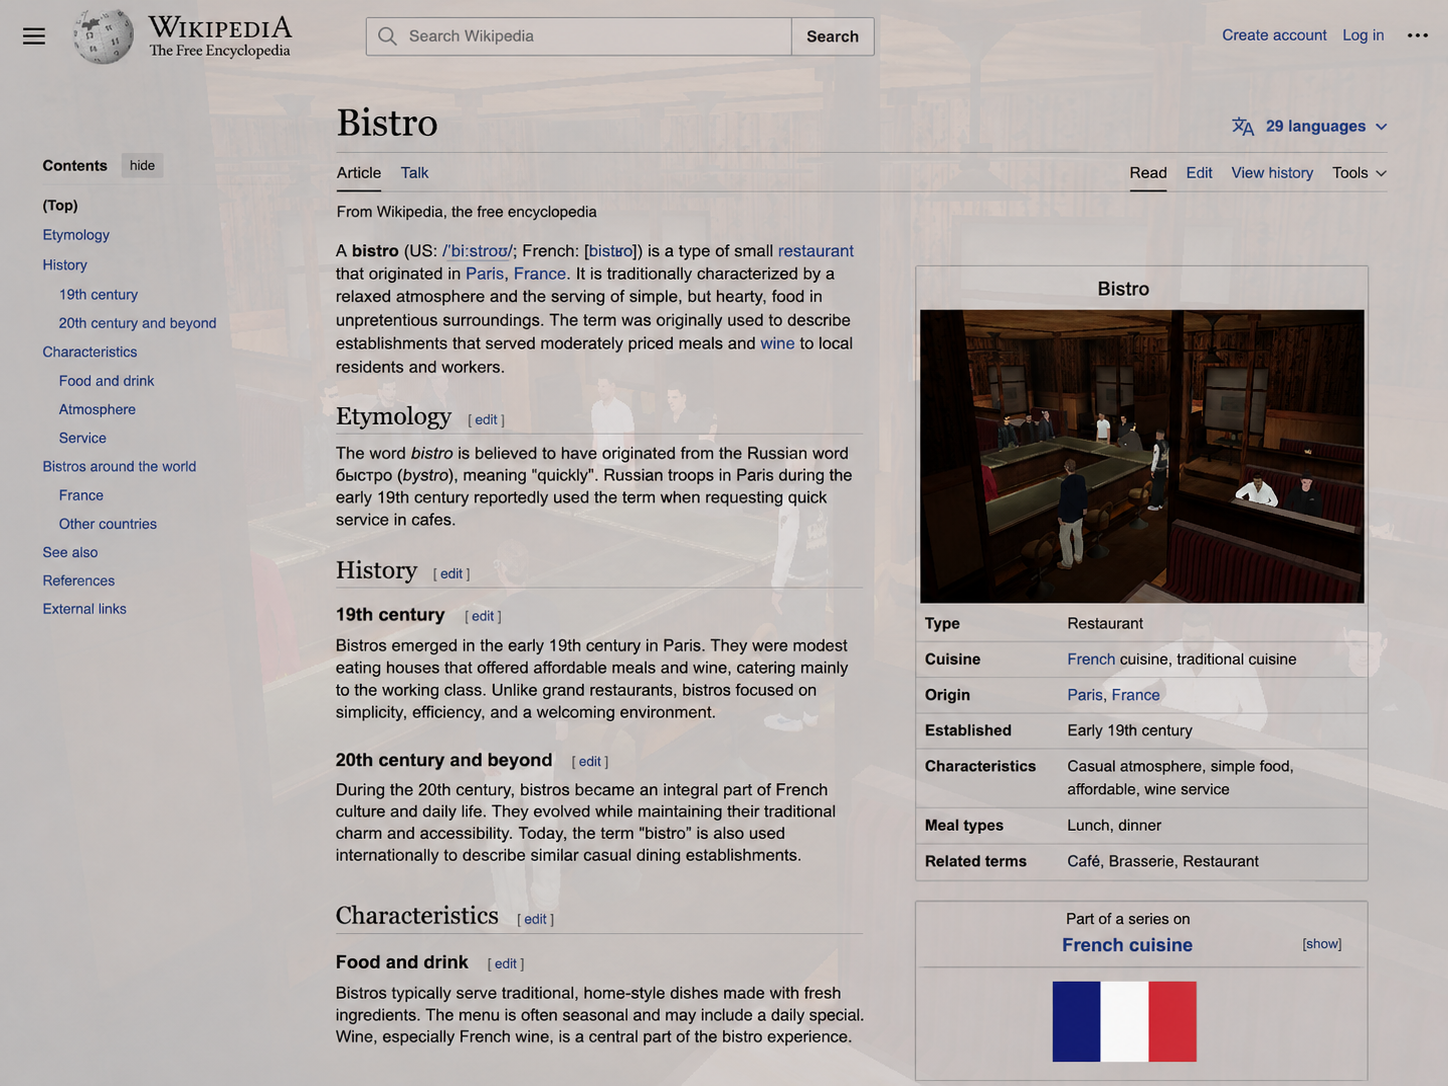The width and height of the screenshot is (1448, 1086).
Task: Open the Paris link in the intro paragraph
Action: point(485,274)
